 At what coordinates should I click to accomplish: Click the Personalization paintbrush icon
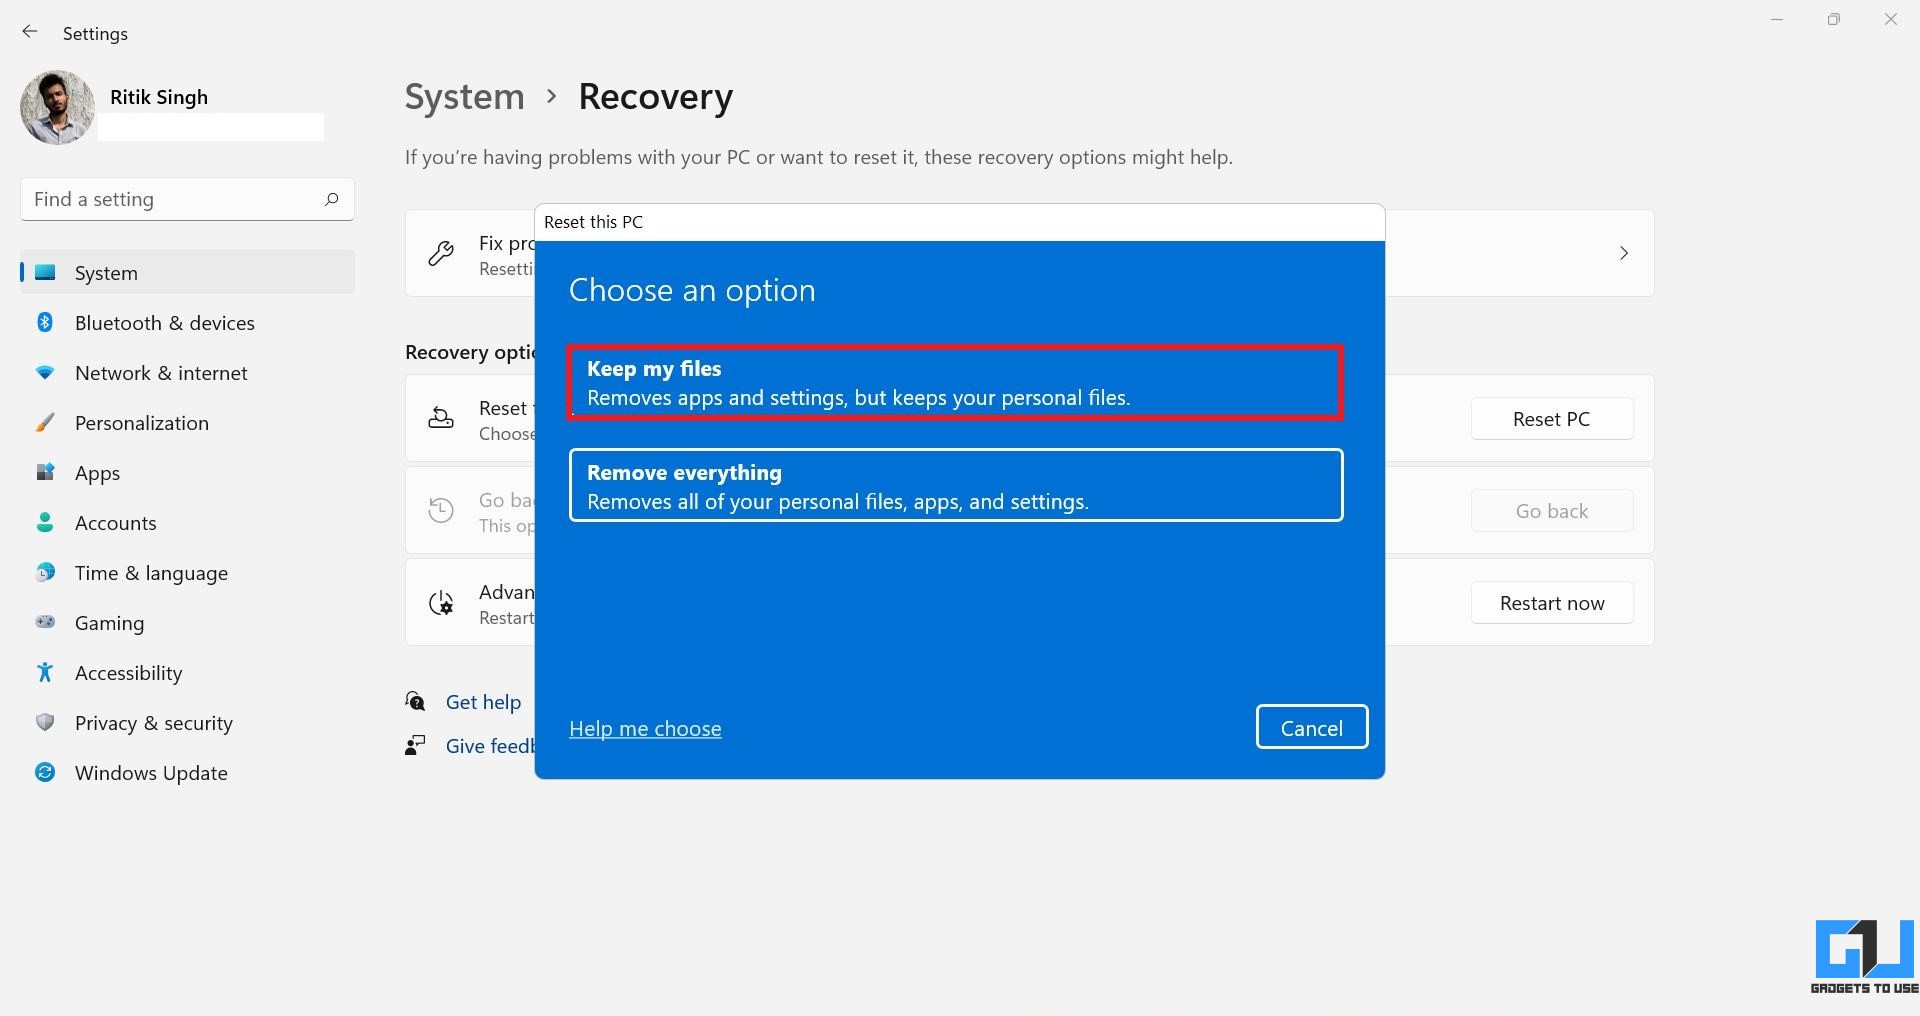(x=45, y=422)
